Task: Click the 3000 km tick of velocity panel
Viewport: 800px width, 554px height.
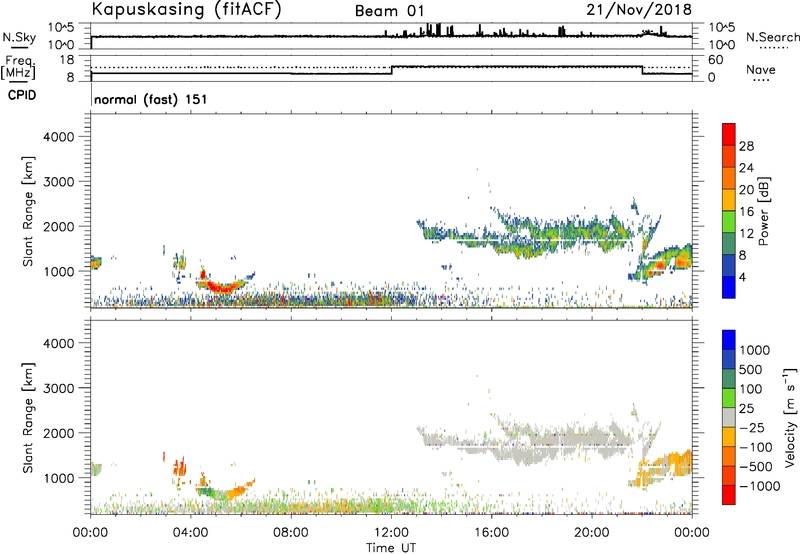Action: click(x=59, y=388)
